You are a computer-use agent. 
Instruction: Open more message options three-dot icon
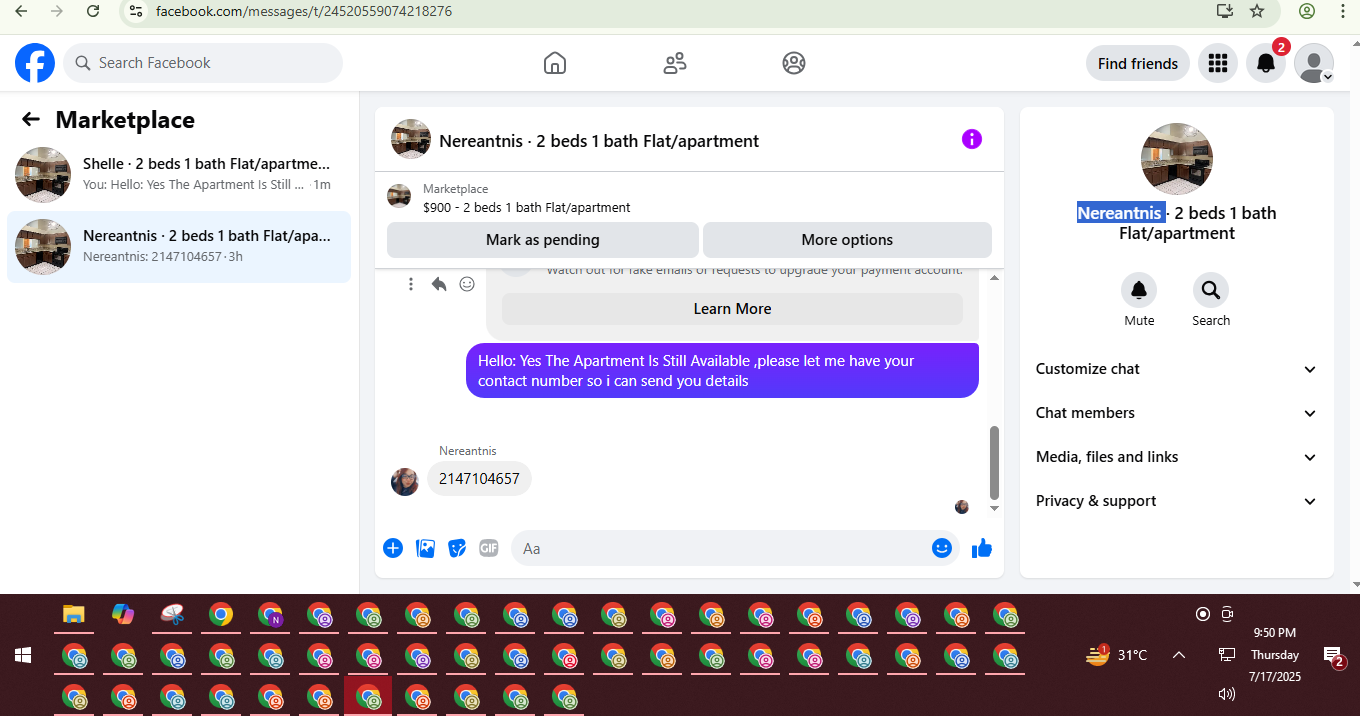pos(411,284)
